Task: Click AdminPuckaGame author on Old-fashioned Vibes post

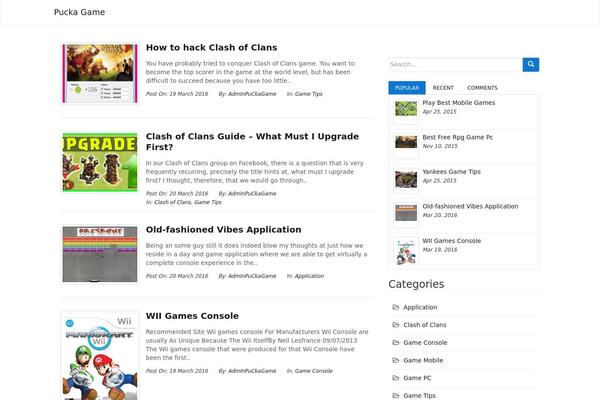Action: pyautogui.click(x=252, y=276)
